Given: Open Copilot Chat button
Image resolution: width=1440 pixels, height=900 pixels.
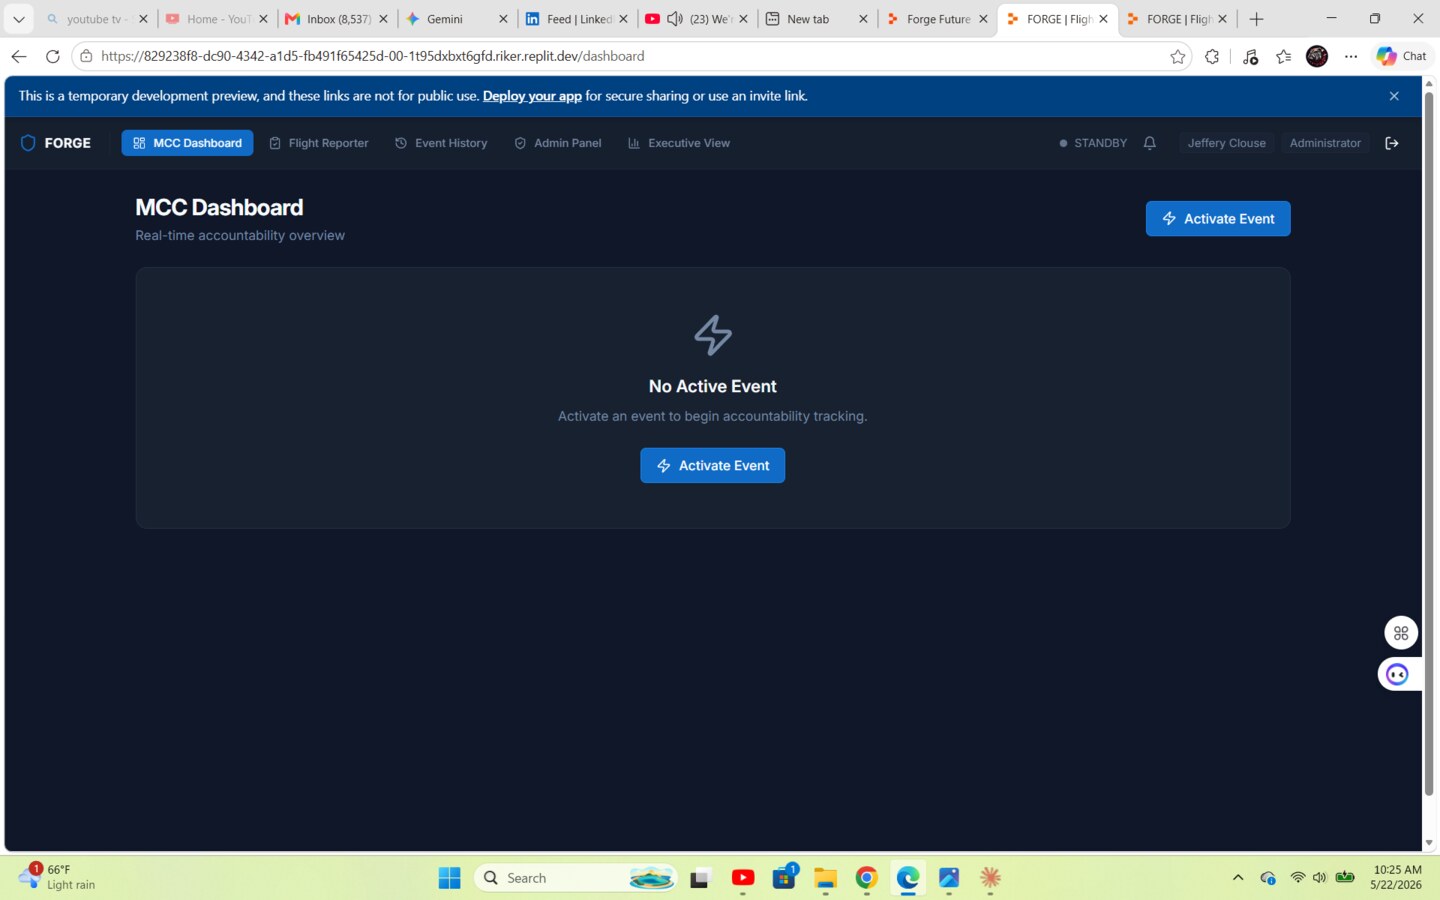Looking at the screenshot, I should coord(1402,56).
